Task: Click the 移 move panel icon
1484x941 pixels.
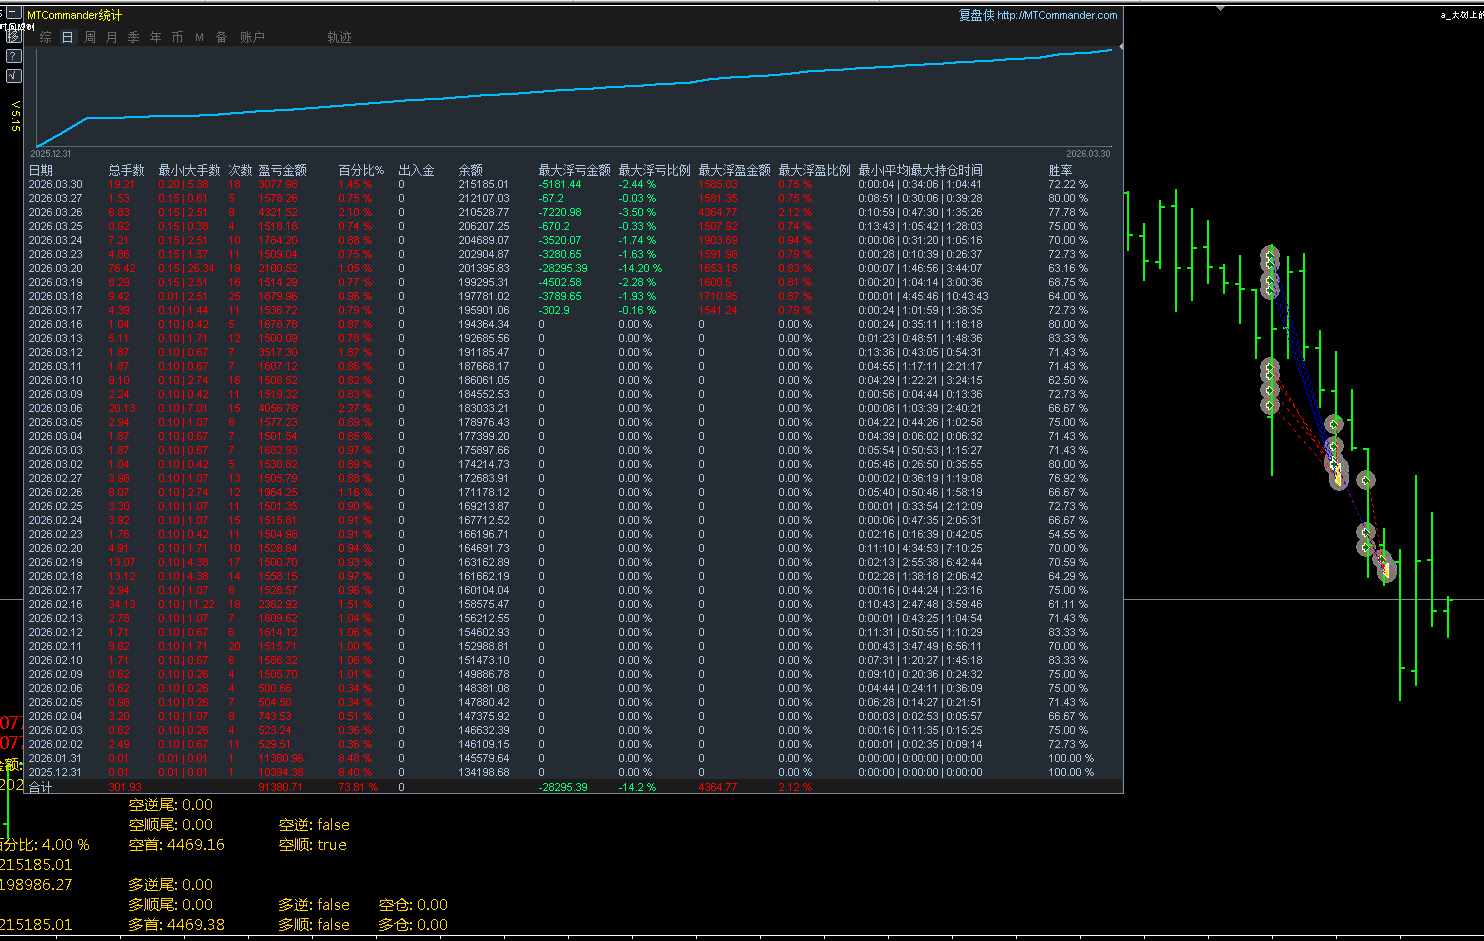Action: point(13,35)
